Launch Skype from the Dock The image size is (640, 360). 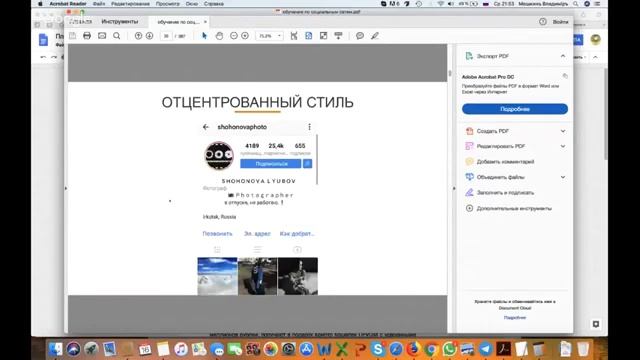378,349
